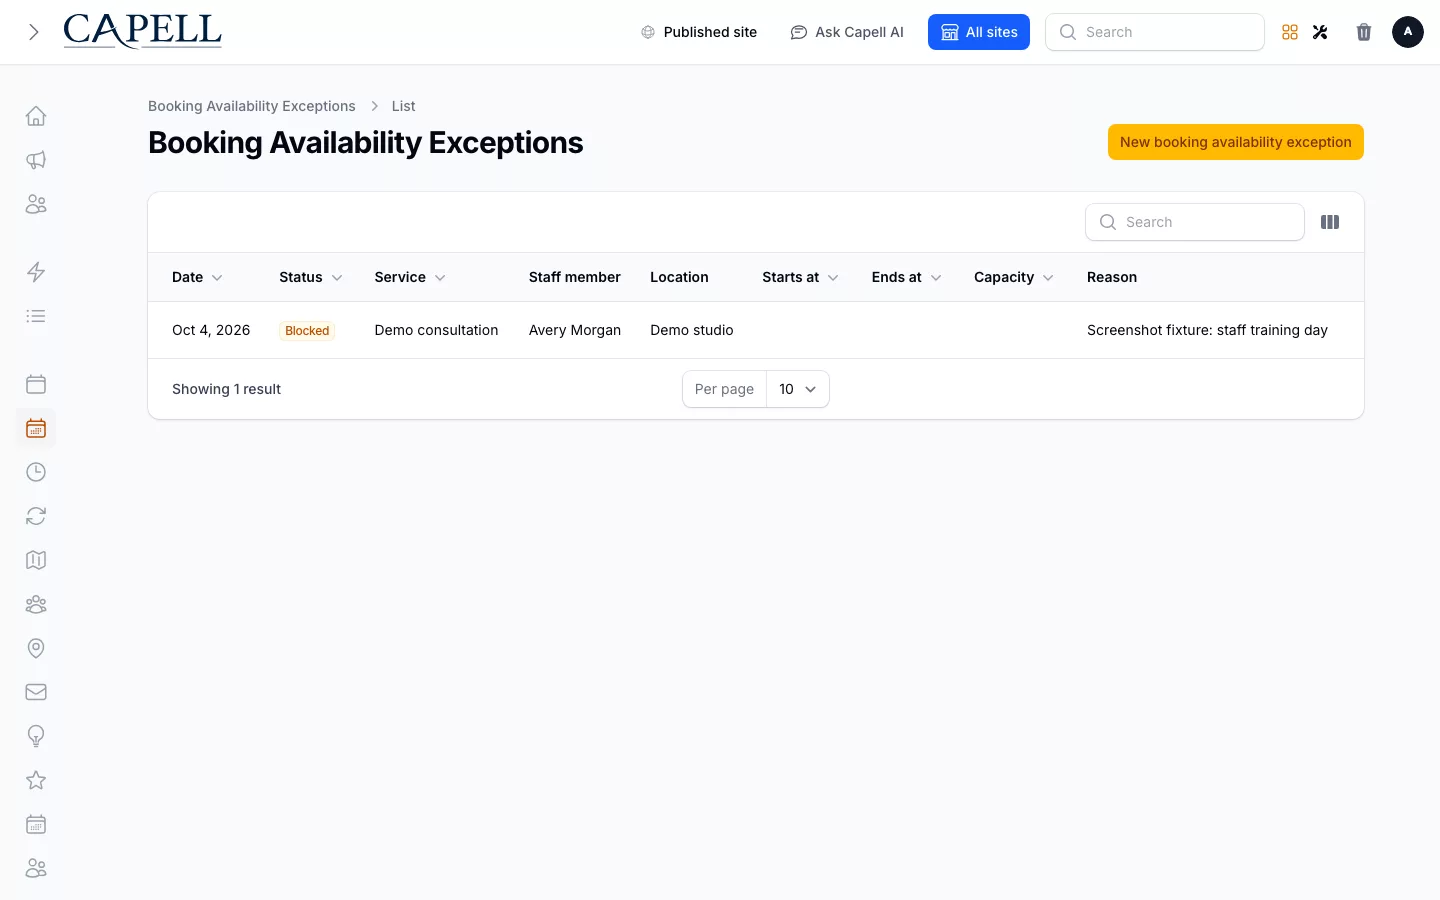Viewport: 1440px width, 900px height.
Task: Select the highlighted orange calendar sidebar icon
Action: tap(36, 428)
